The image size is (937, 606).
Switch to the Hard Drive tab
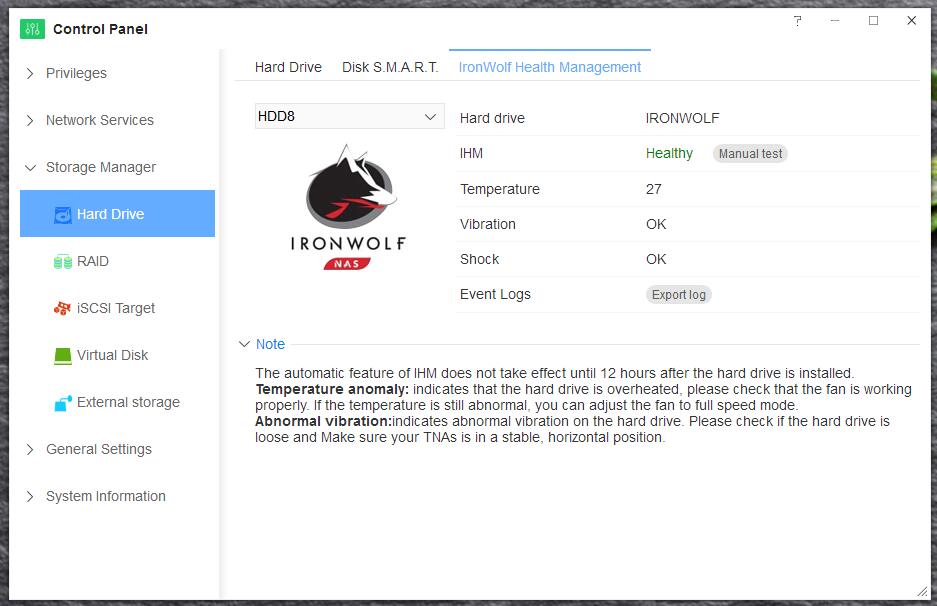click(x=288, y=67)
